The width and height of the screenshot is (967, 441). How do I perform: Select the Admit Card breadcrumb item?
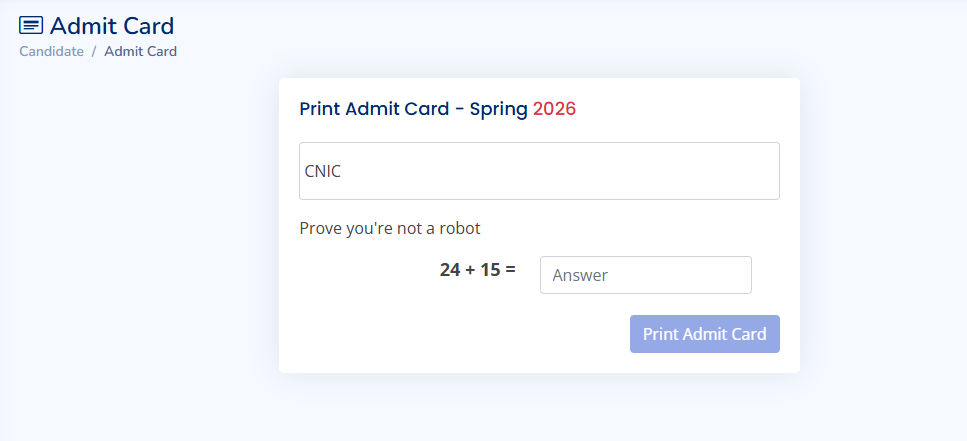pos(140,51)
